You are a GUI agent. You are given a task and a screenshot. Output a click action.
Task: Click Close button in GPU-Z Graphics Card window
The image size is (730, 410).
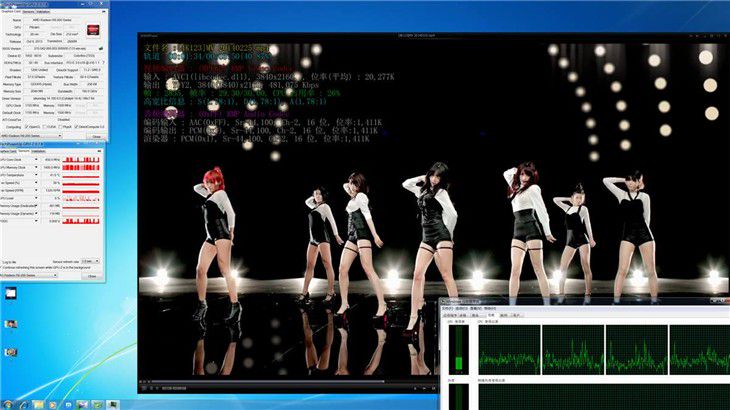[x=96, y=136]
